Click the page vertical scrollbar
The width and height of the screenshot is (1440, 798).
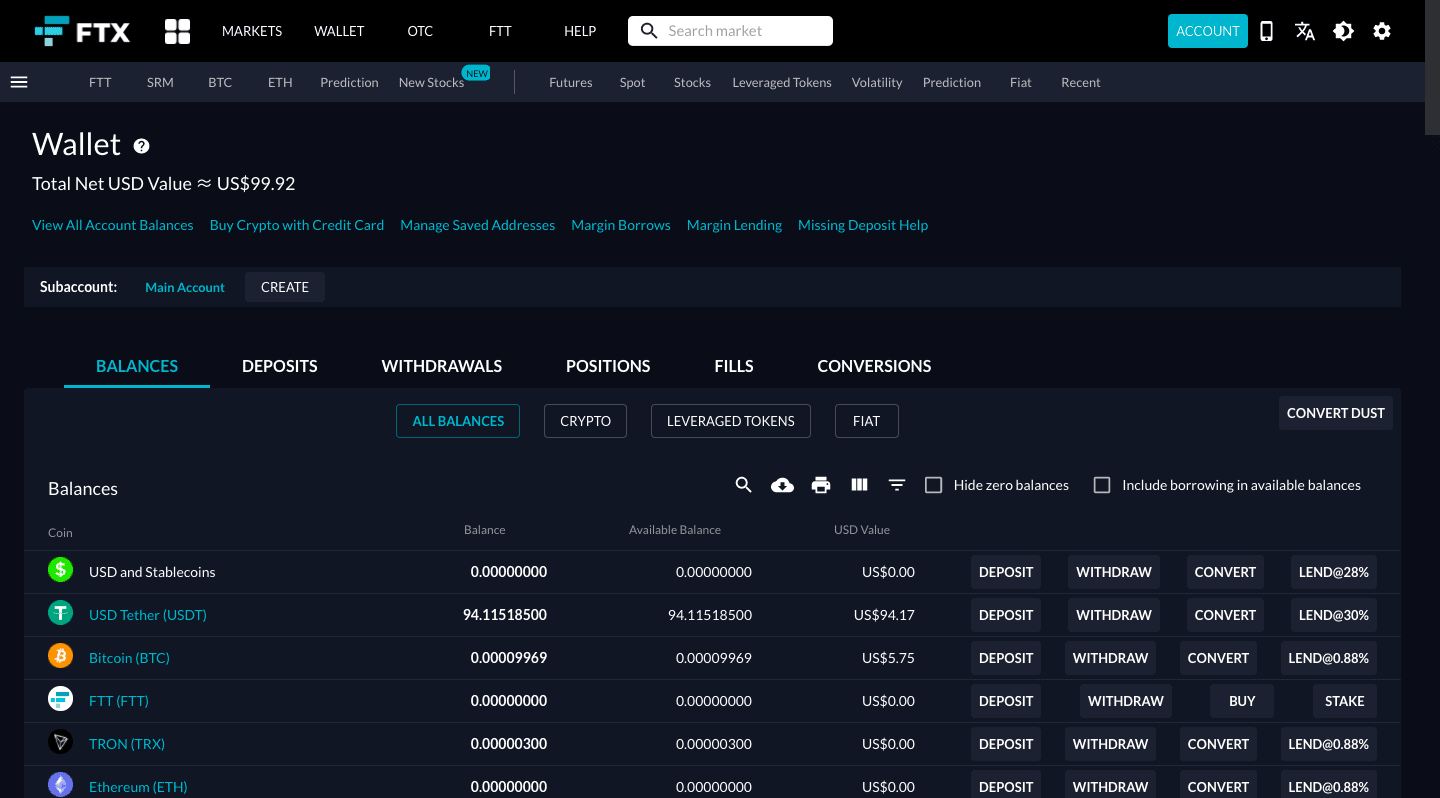pyautogui.click(x=1432, y=67)
